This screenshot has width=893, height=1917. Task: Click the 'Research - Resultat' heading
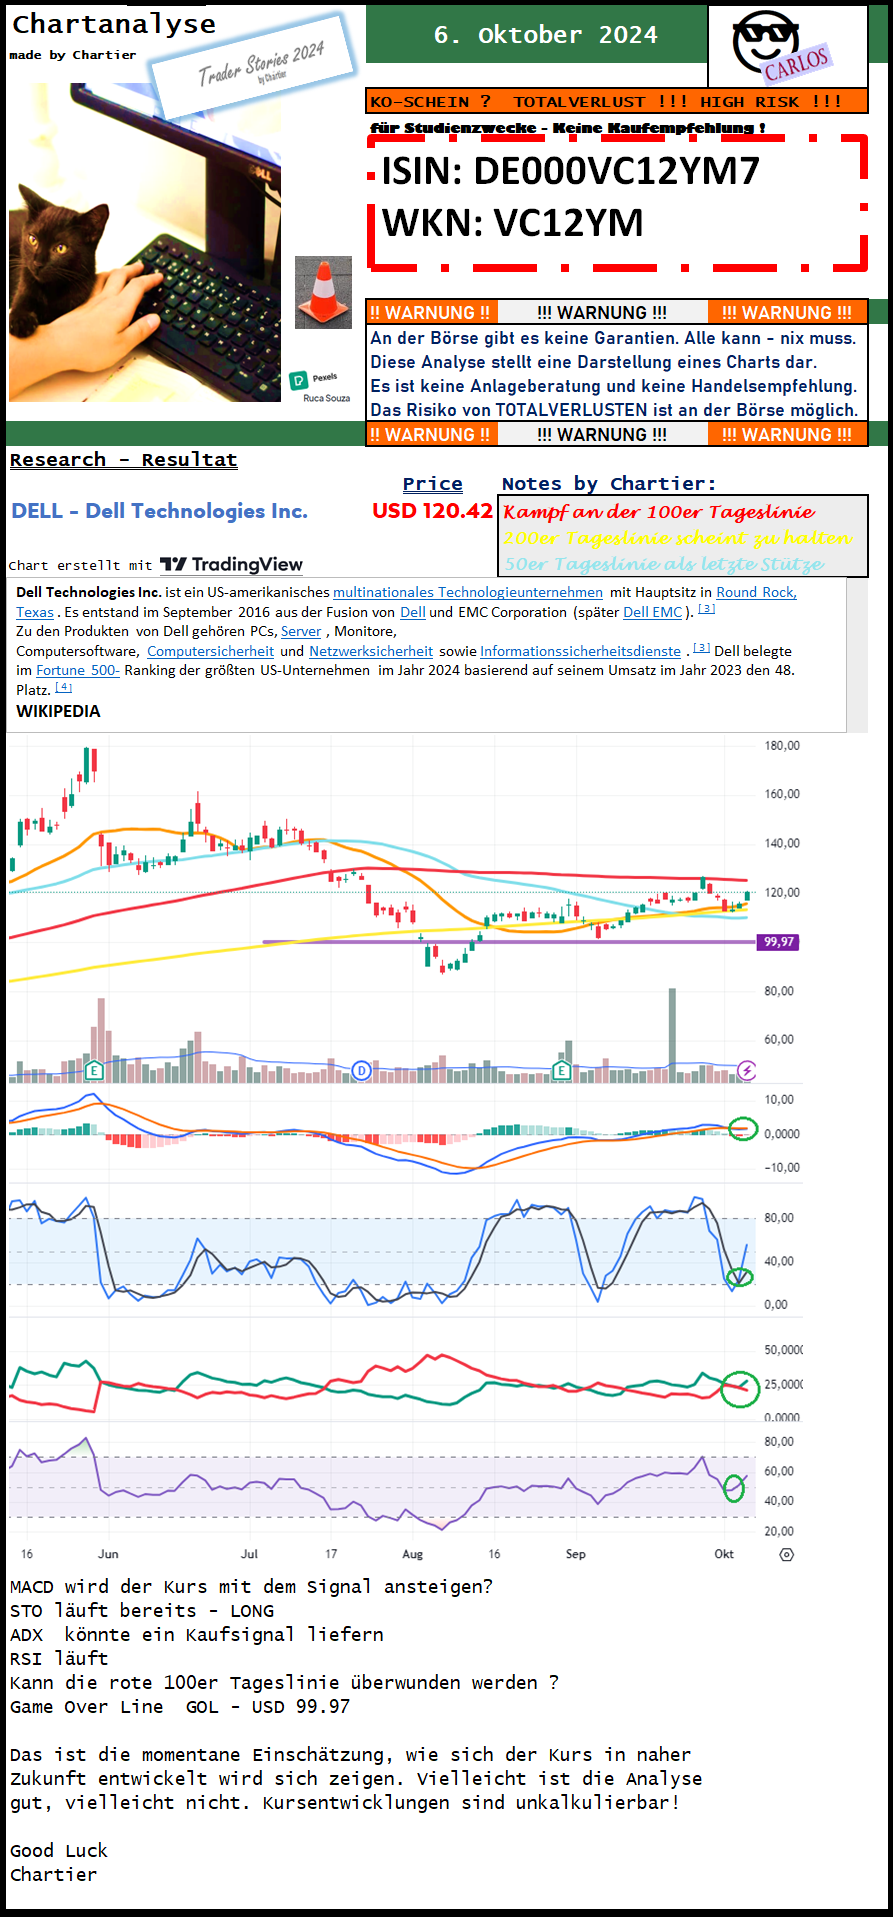pyautogui.click(x=124, y=460)
